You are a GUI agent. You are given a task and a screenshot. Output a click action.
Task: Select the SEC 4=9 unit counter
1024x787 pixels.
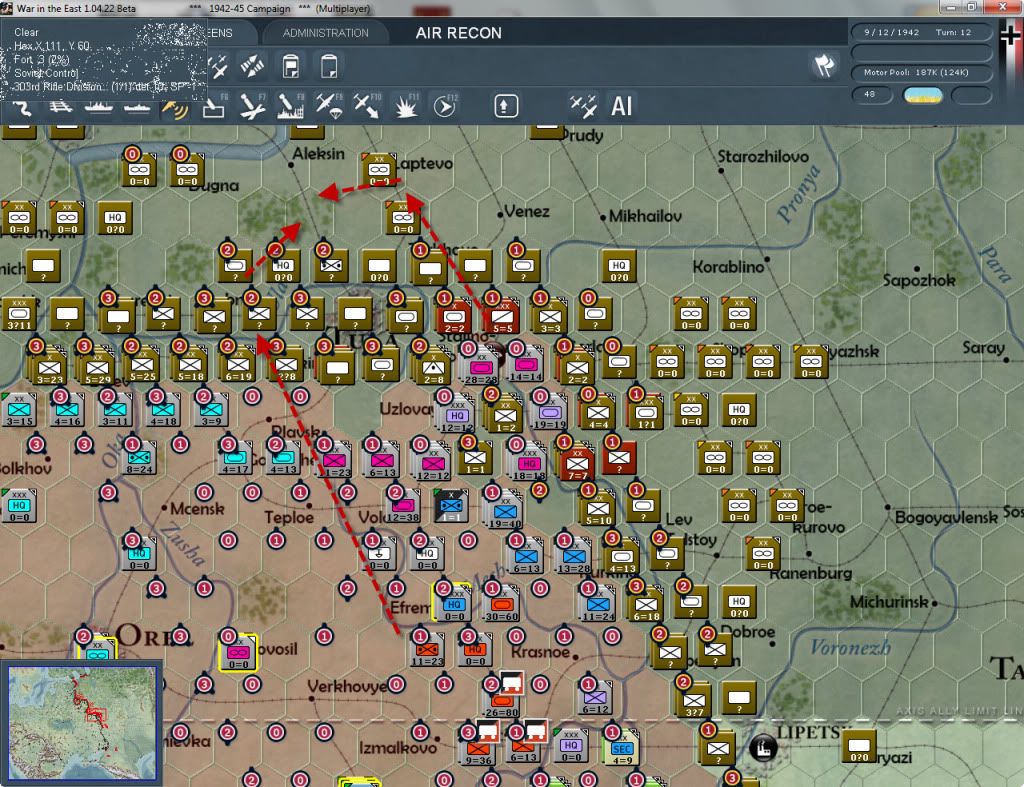(622, 748)
